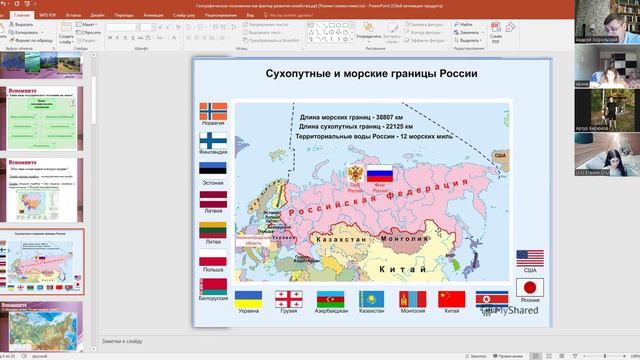This screenshot has height=360, width=640.
Task: Open Направление текста dropdown
Action: (266, 24)
